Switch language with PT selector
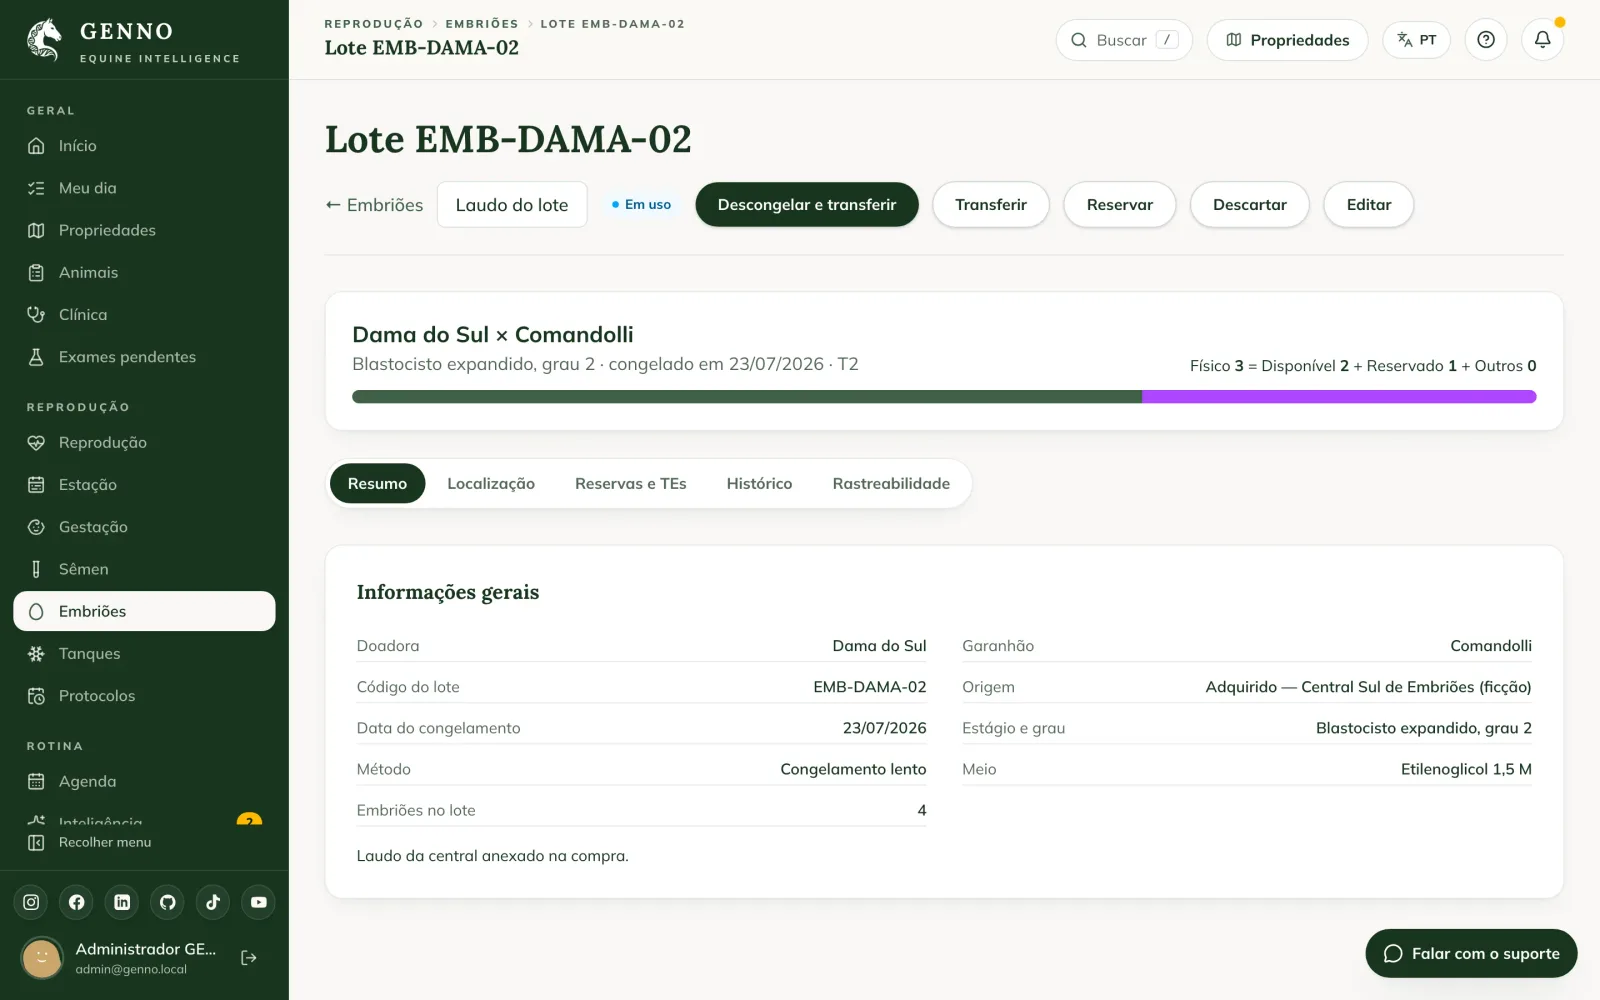Image resolution: width=1600 pixels, height=1000 pixels. pyautogui.click(x=1416, y=40)
